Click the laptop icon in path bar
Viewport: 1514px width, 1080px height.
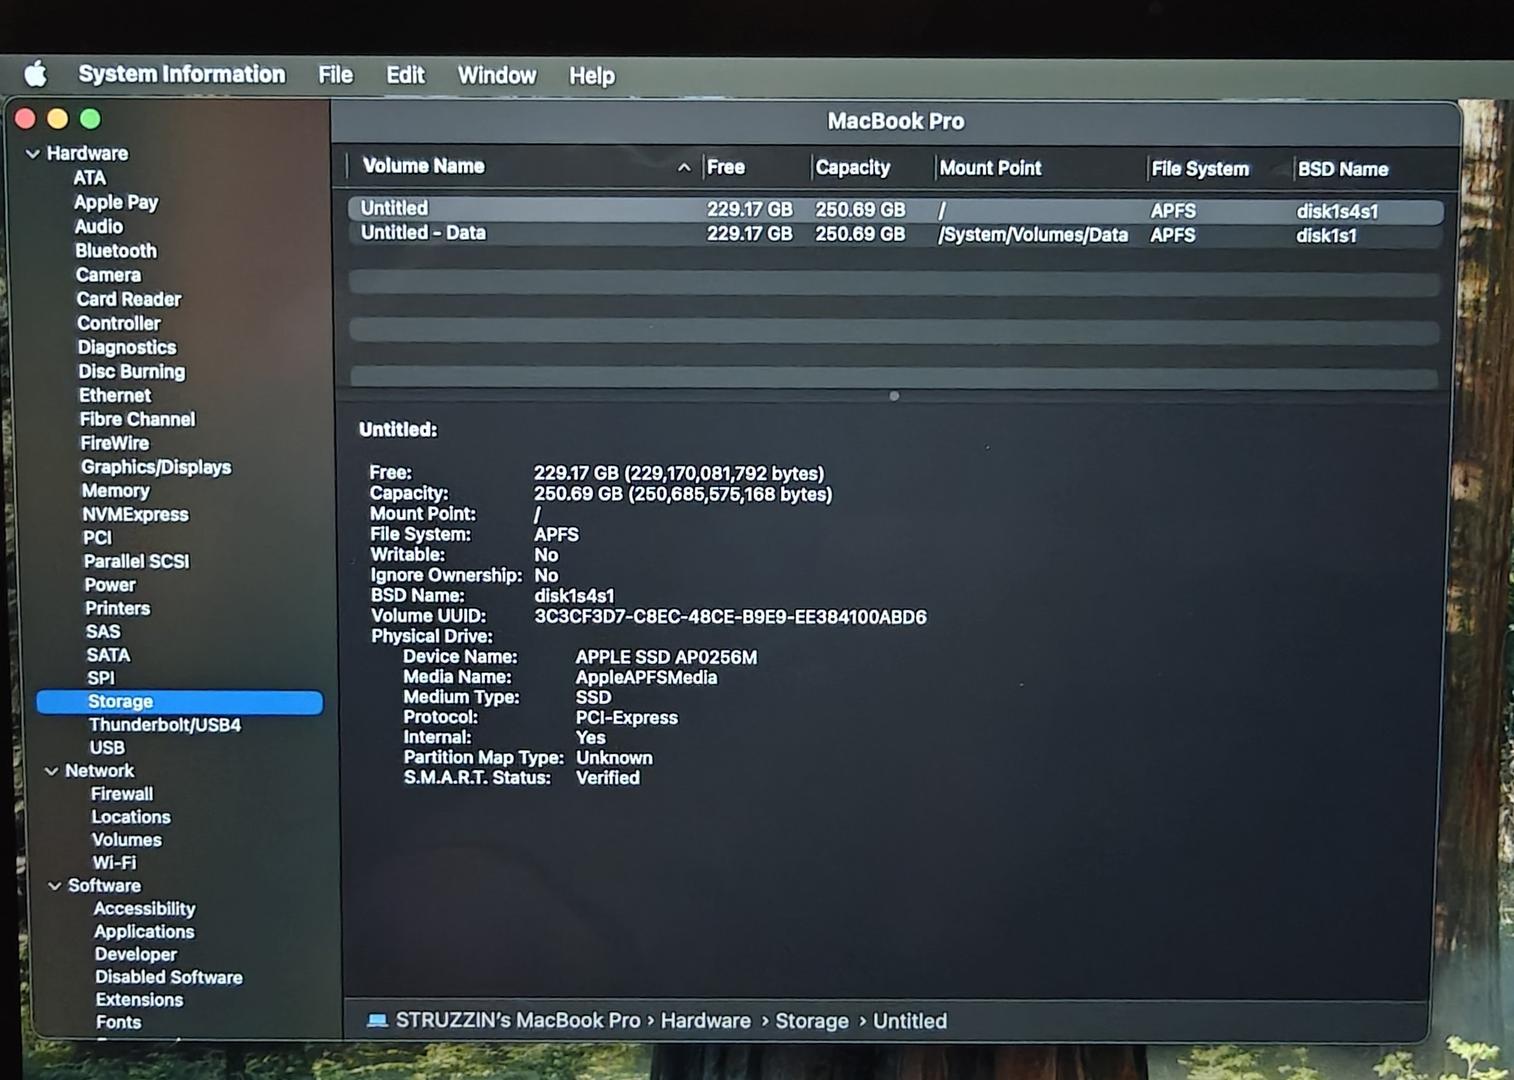tap(377, 1020)
